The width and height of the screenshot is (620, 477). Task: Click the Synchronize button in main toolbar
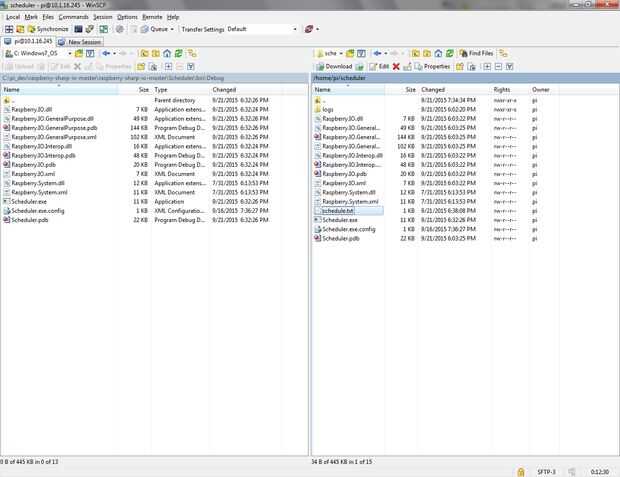(48, 29)
